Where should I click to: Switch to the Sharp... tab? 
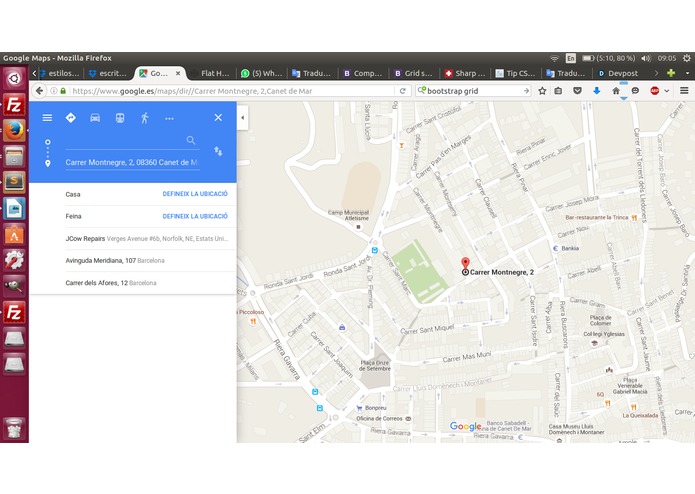click(x=465, y=73)
